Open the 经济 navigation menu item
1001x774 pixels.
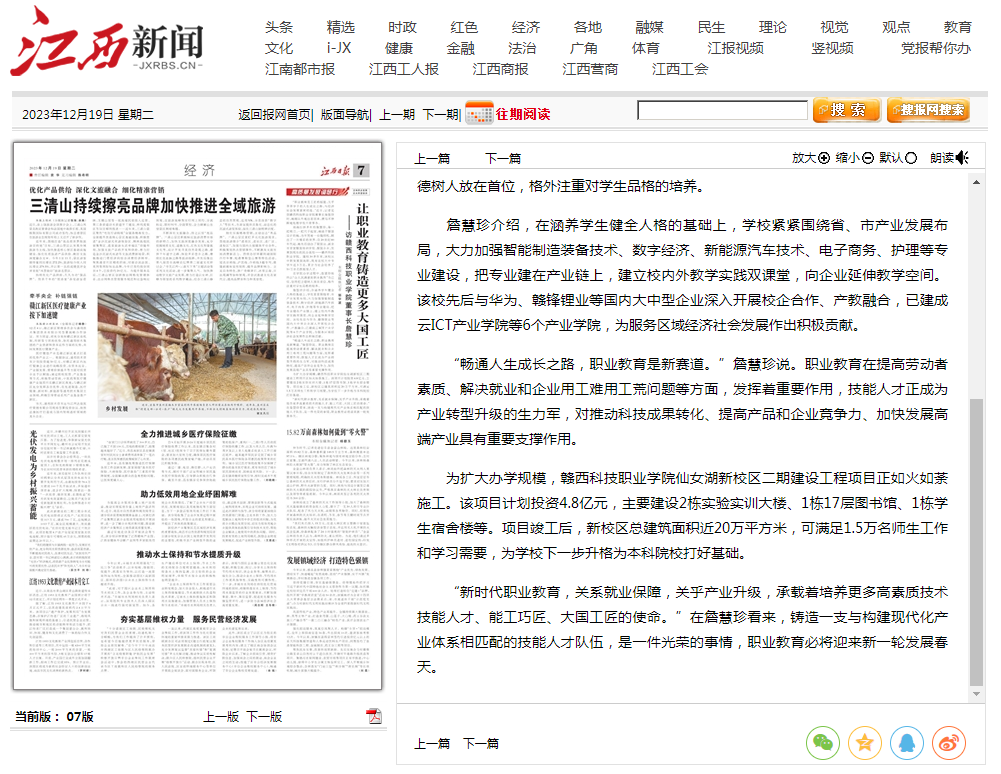point(526,27)
